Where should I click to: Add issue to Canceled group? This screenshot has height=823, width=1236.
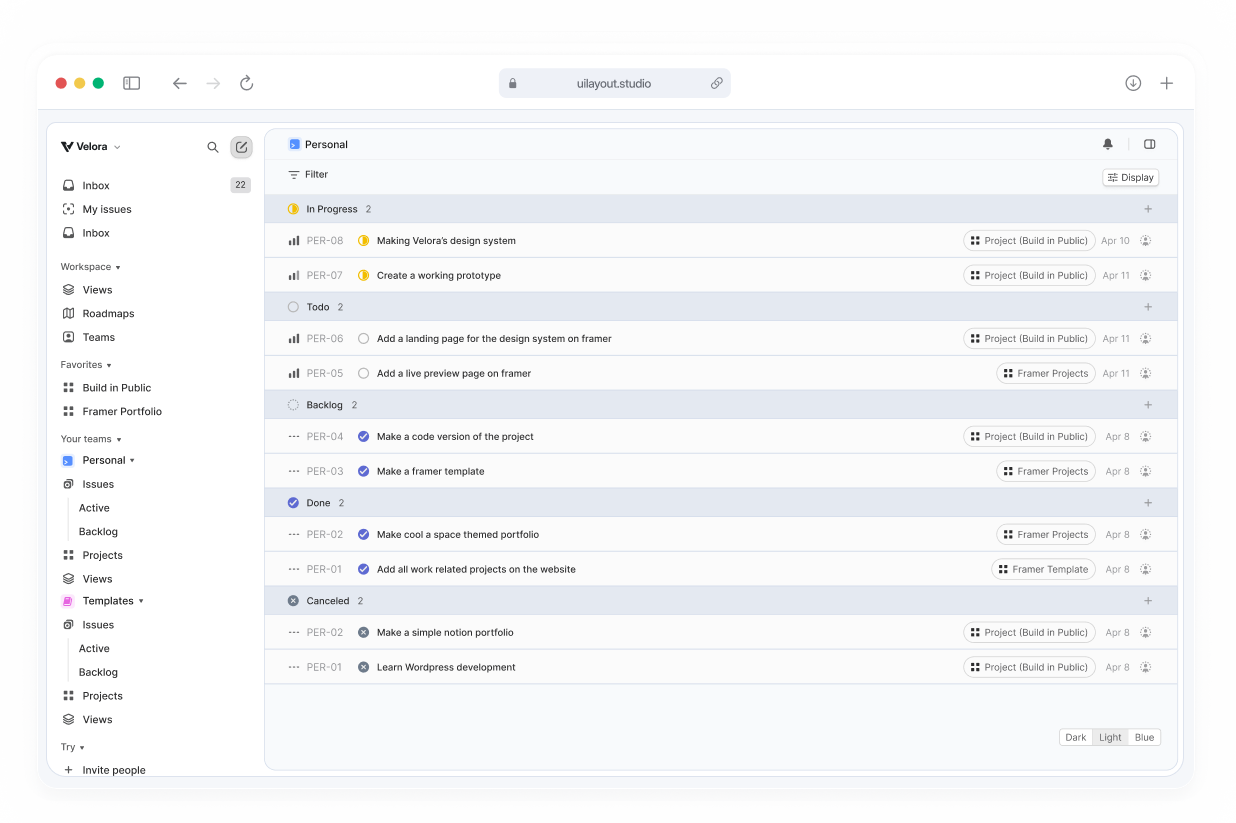tap(1148, 601)
